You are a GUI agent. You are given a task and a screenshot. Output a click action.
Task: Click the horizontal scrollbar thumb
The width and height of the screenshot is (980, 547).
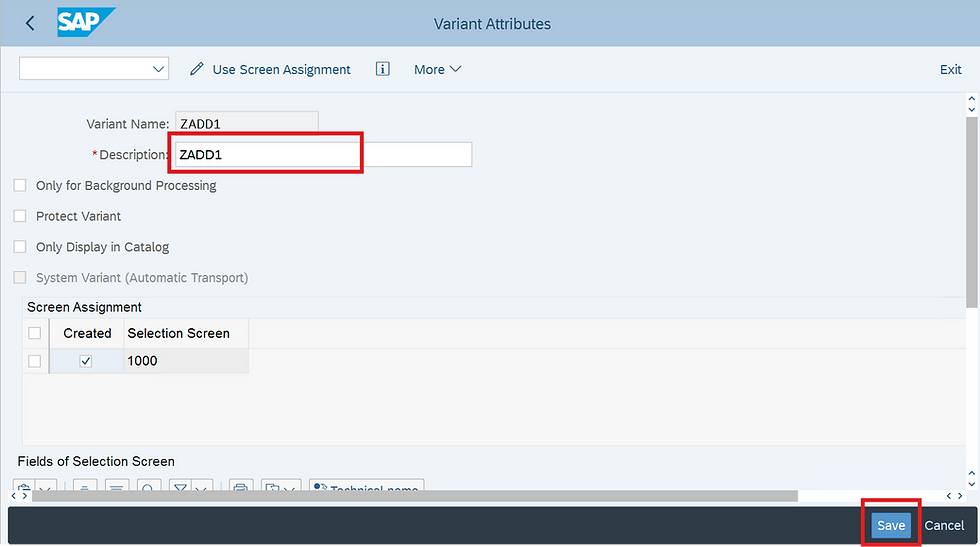(415, 496)
